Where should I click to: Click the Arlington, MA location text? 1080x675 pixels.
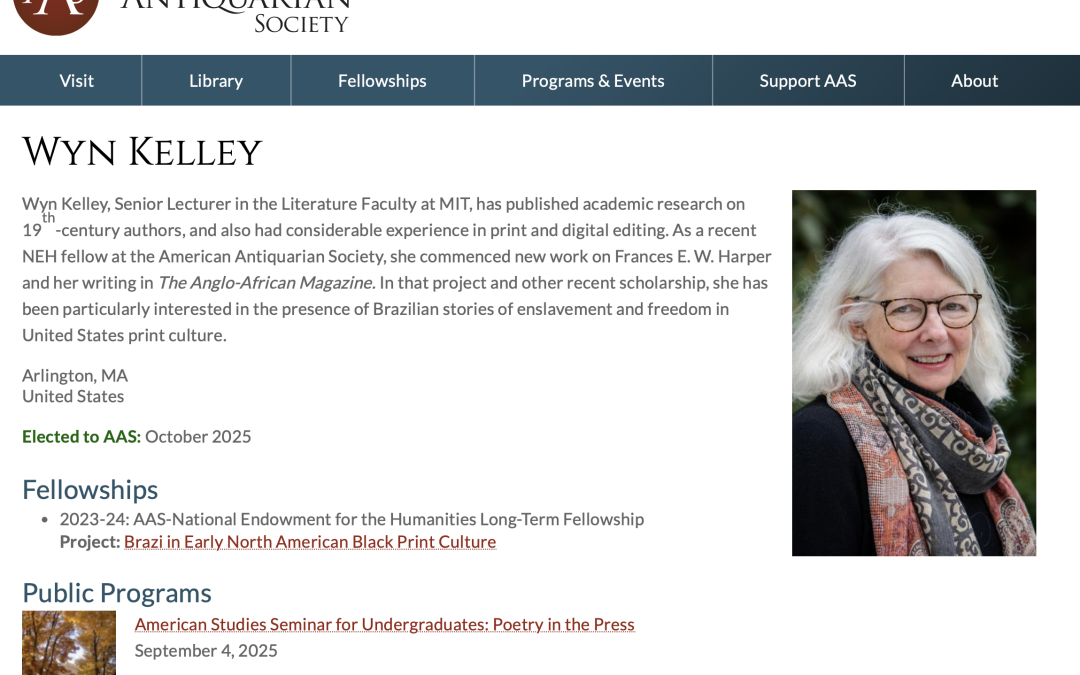pos(73,375)
